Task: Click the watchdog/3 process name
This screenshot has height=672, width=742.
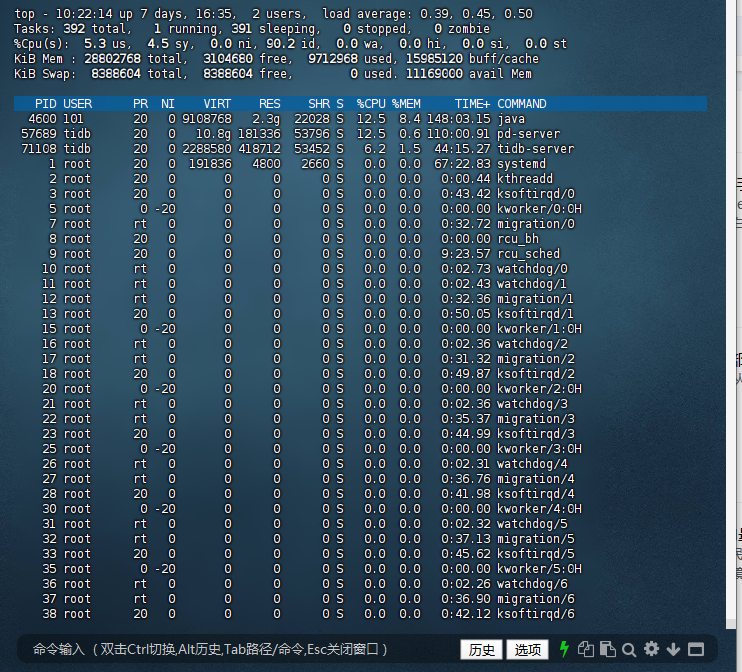Action: (x=532, y=404)
